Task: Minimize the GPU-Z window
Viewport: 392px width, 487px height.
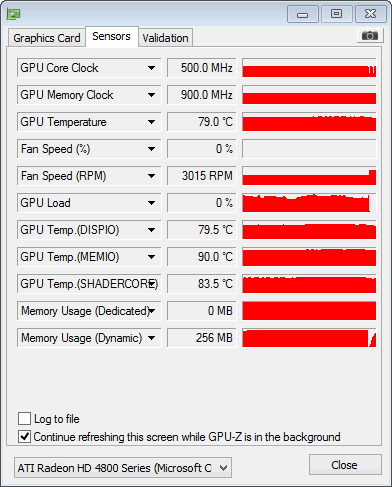Action: (x=303, y=14)
